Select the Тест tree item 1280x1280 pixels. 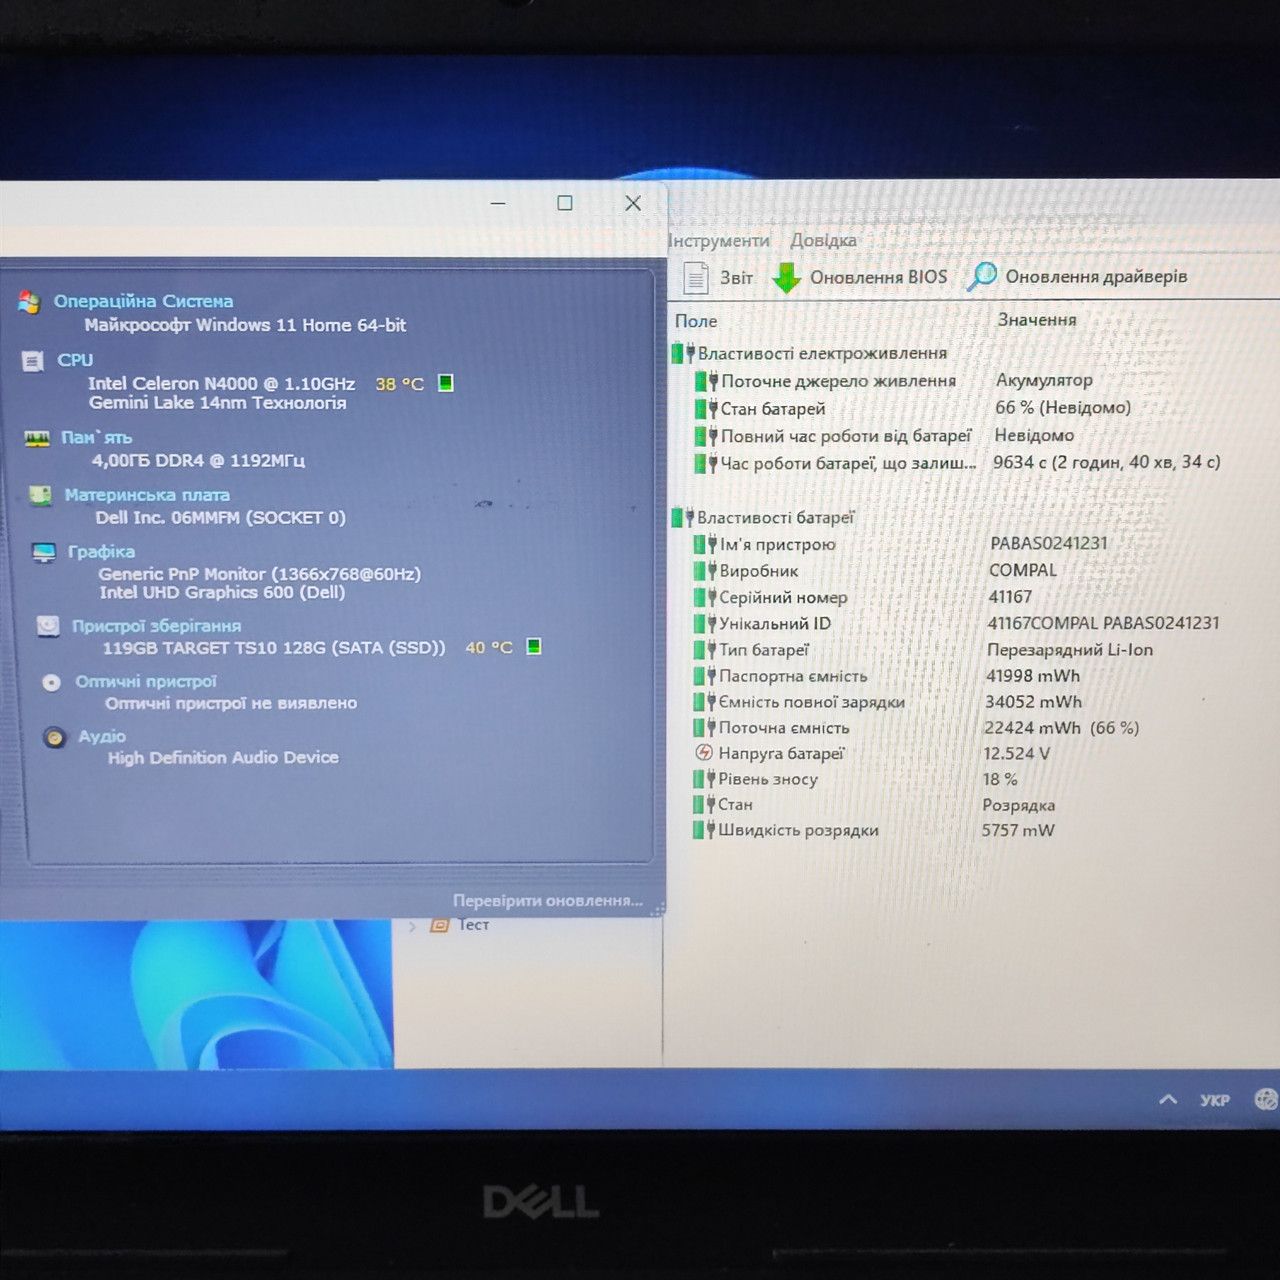(x=474, y=925)
